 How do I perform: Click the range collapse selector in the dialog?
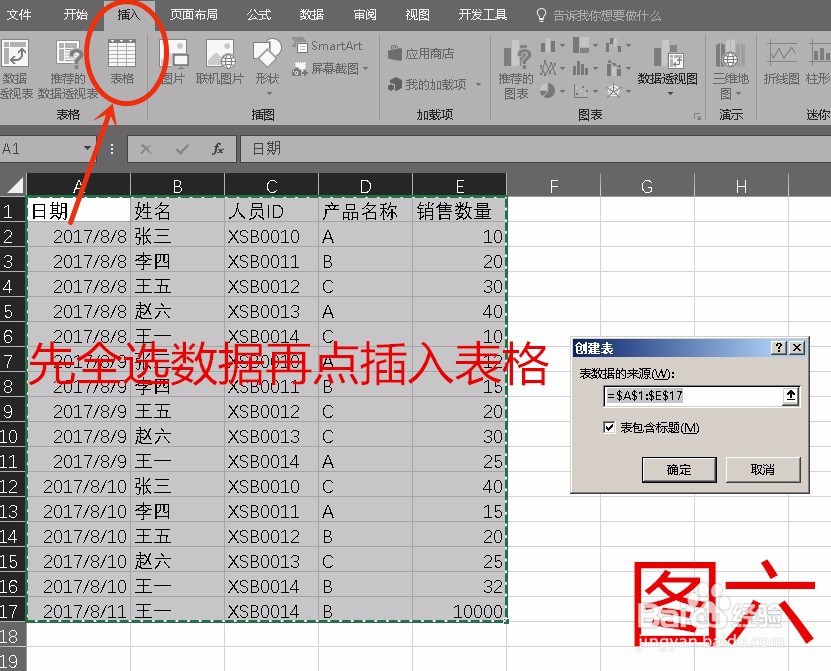(x=790, y=395)
